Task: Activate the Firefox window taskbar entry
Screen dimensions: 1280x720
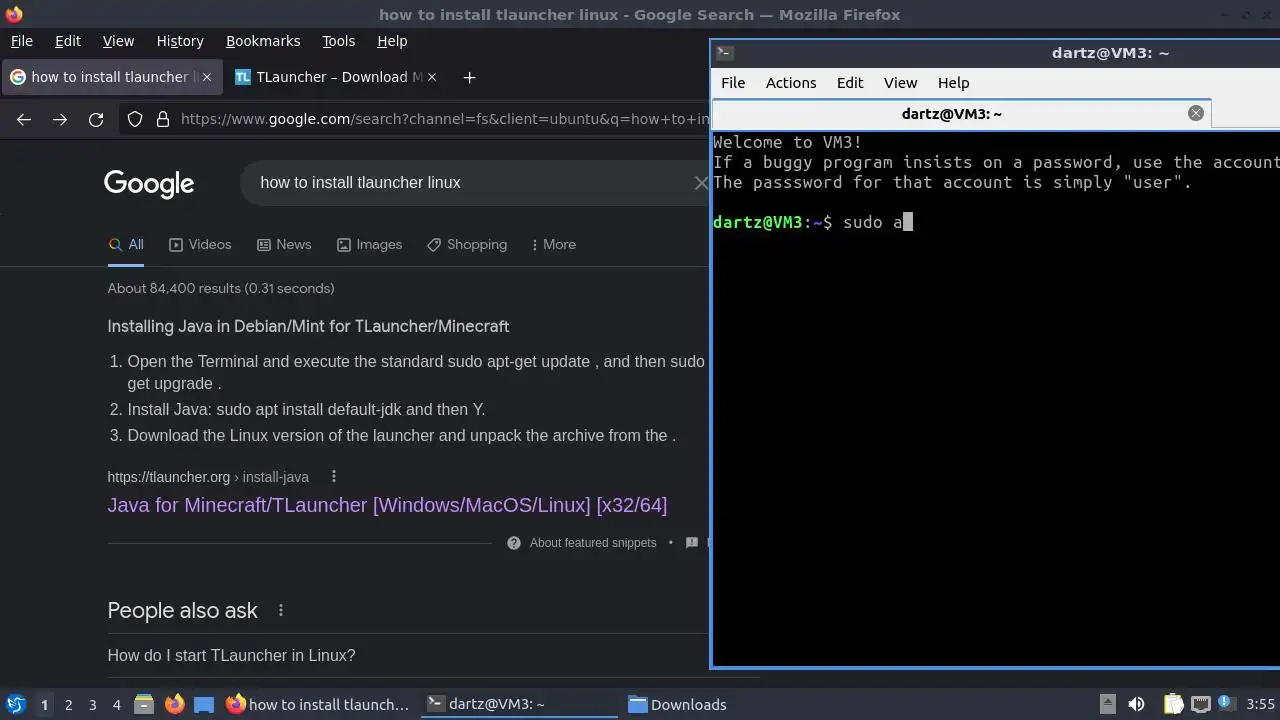Action: [318, 704]
